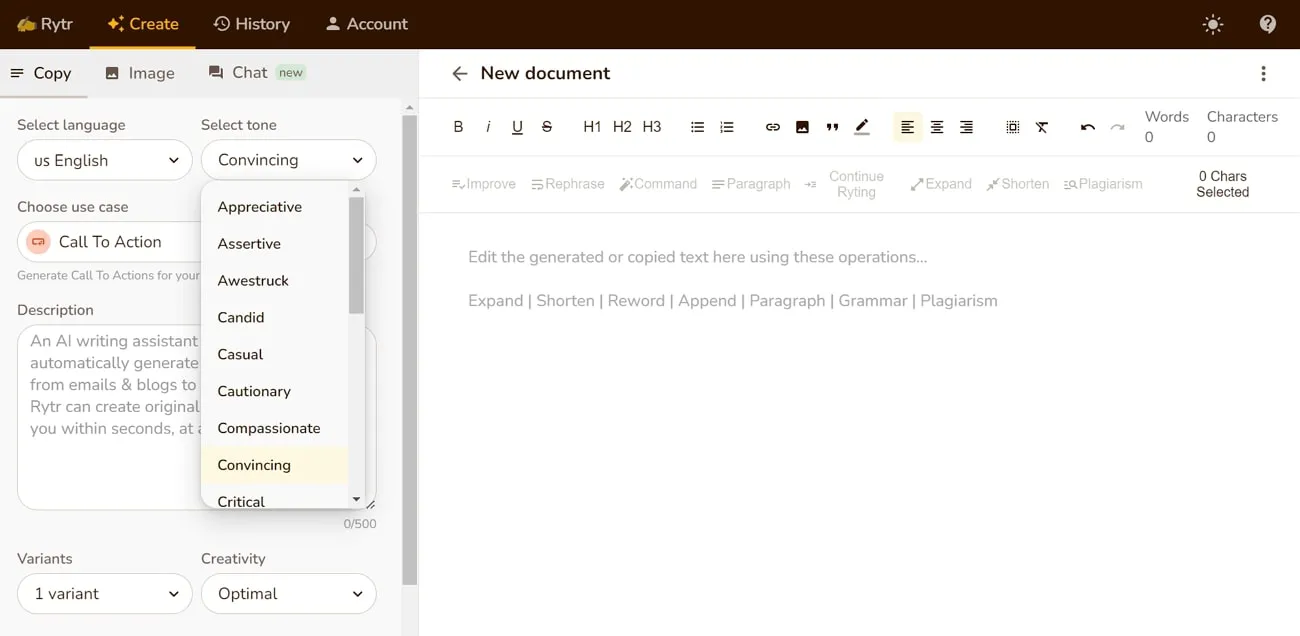Screen dimensions: 1300x636
Task: Undo the last edit
Action: click(1087, 127)
